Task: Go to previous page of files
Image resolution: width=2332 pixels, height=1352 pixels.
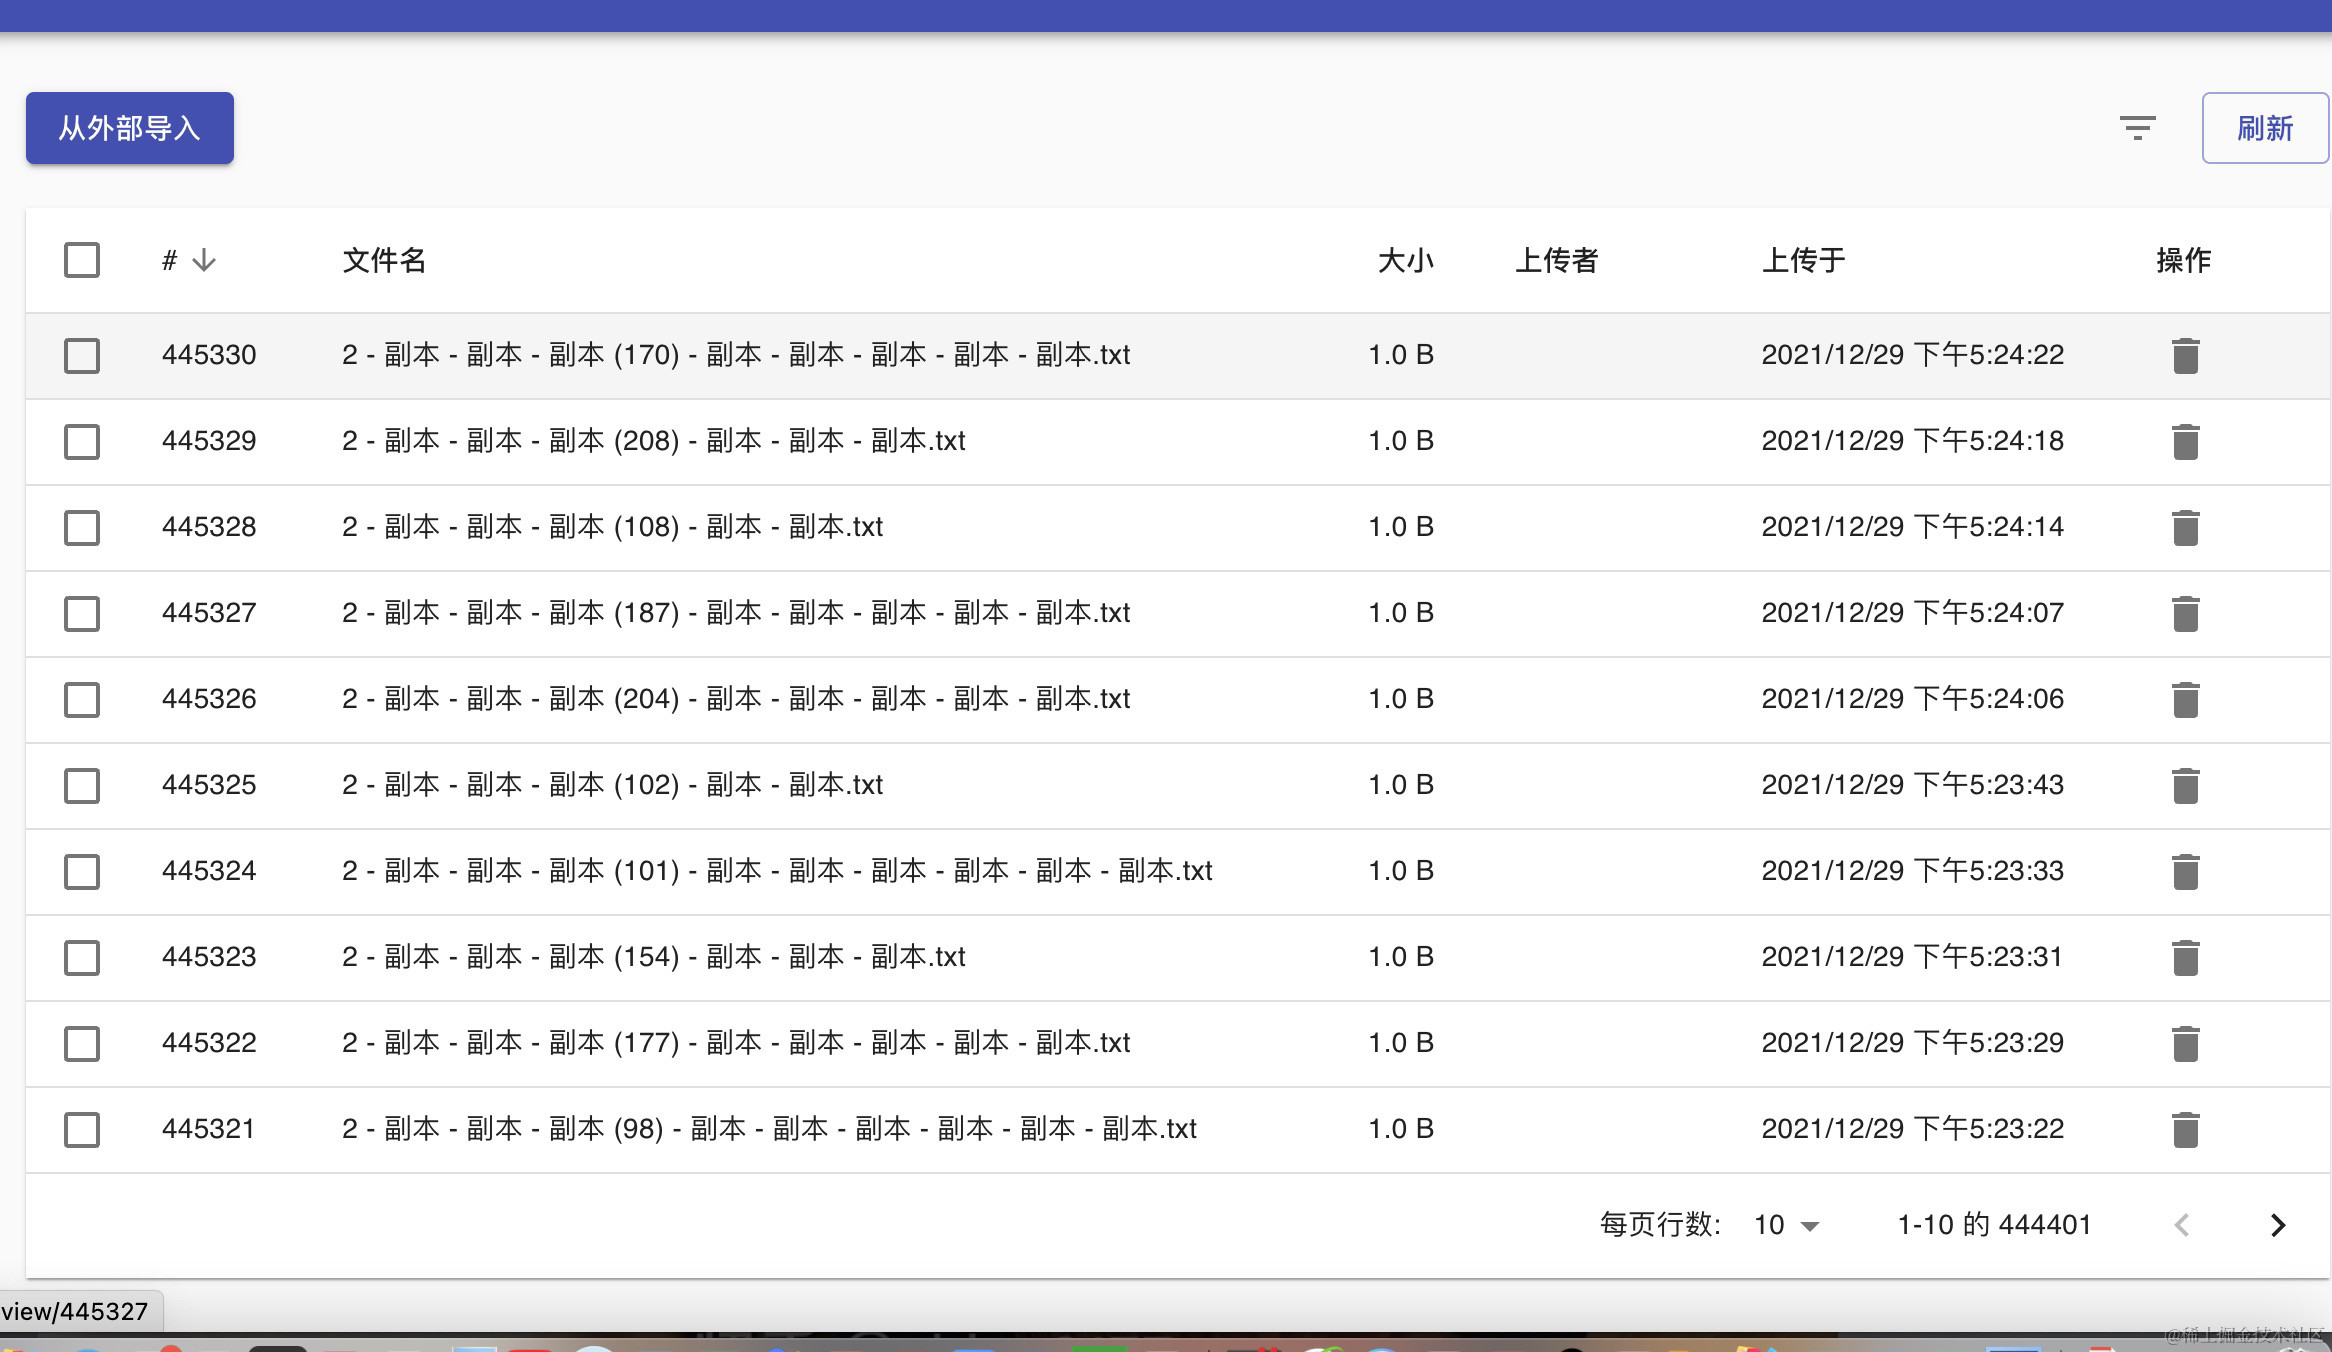Action: (2182, 1225)
